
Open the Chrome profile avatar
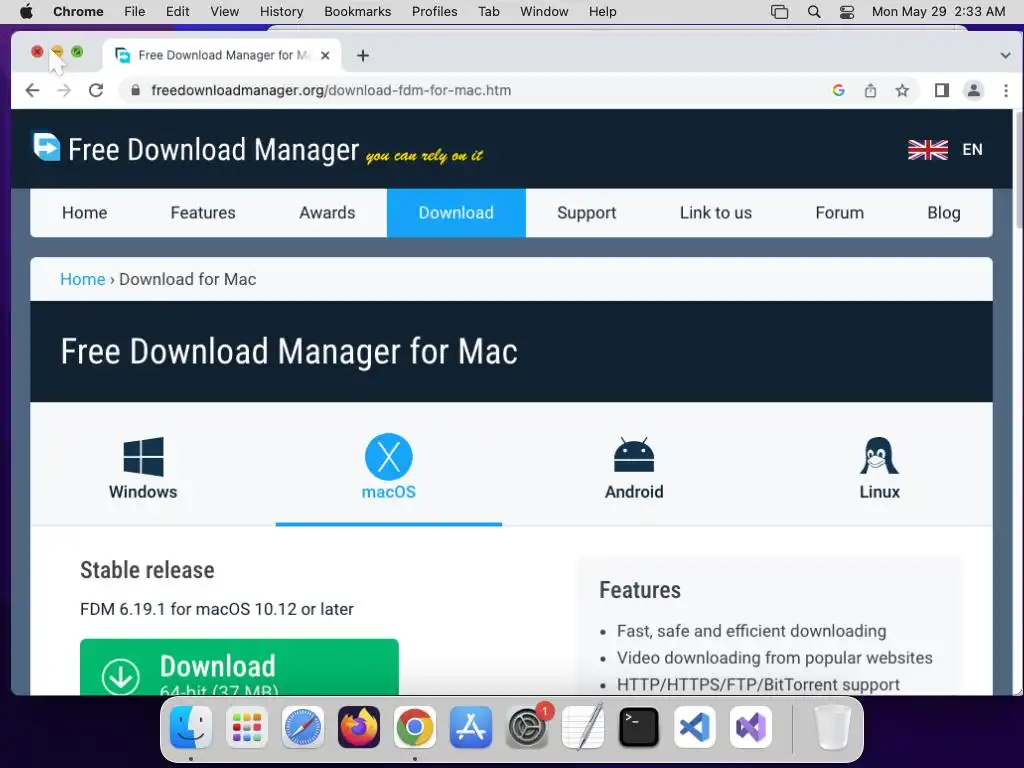point(973,91)
